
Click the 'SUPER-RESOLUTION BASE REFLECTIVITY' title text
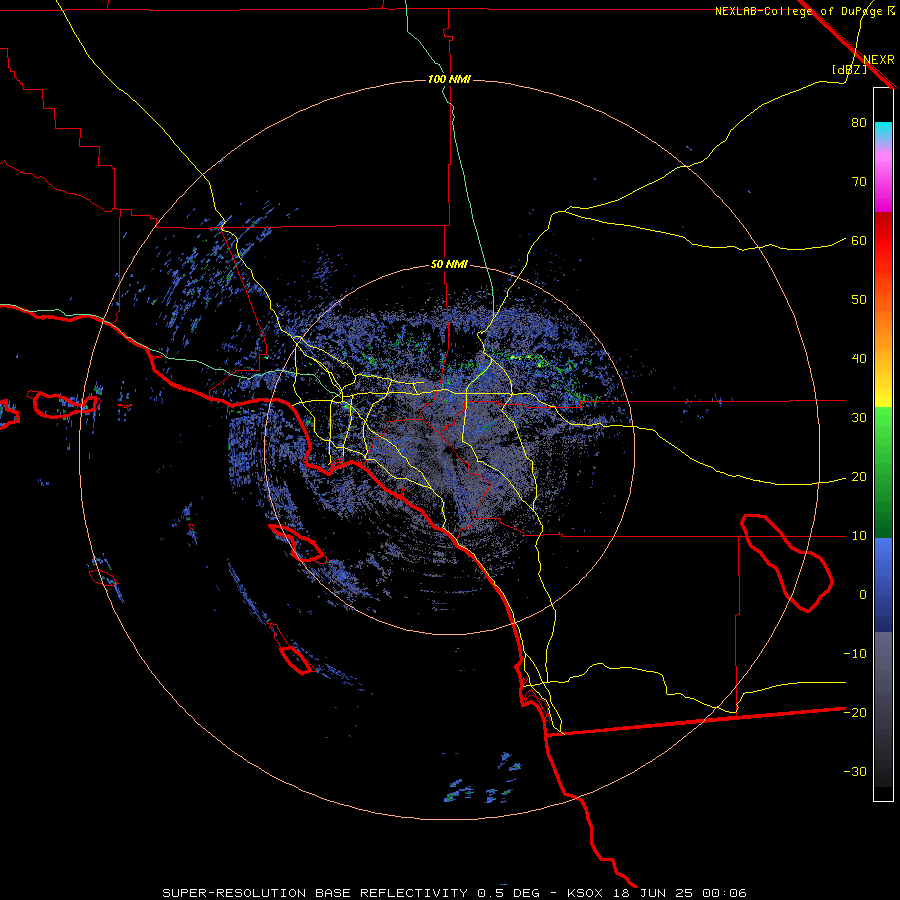(x=315, y=893)
